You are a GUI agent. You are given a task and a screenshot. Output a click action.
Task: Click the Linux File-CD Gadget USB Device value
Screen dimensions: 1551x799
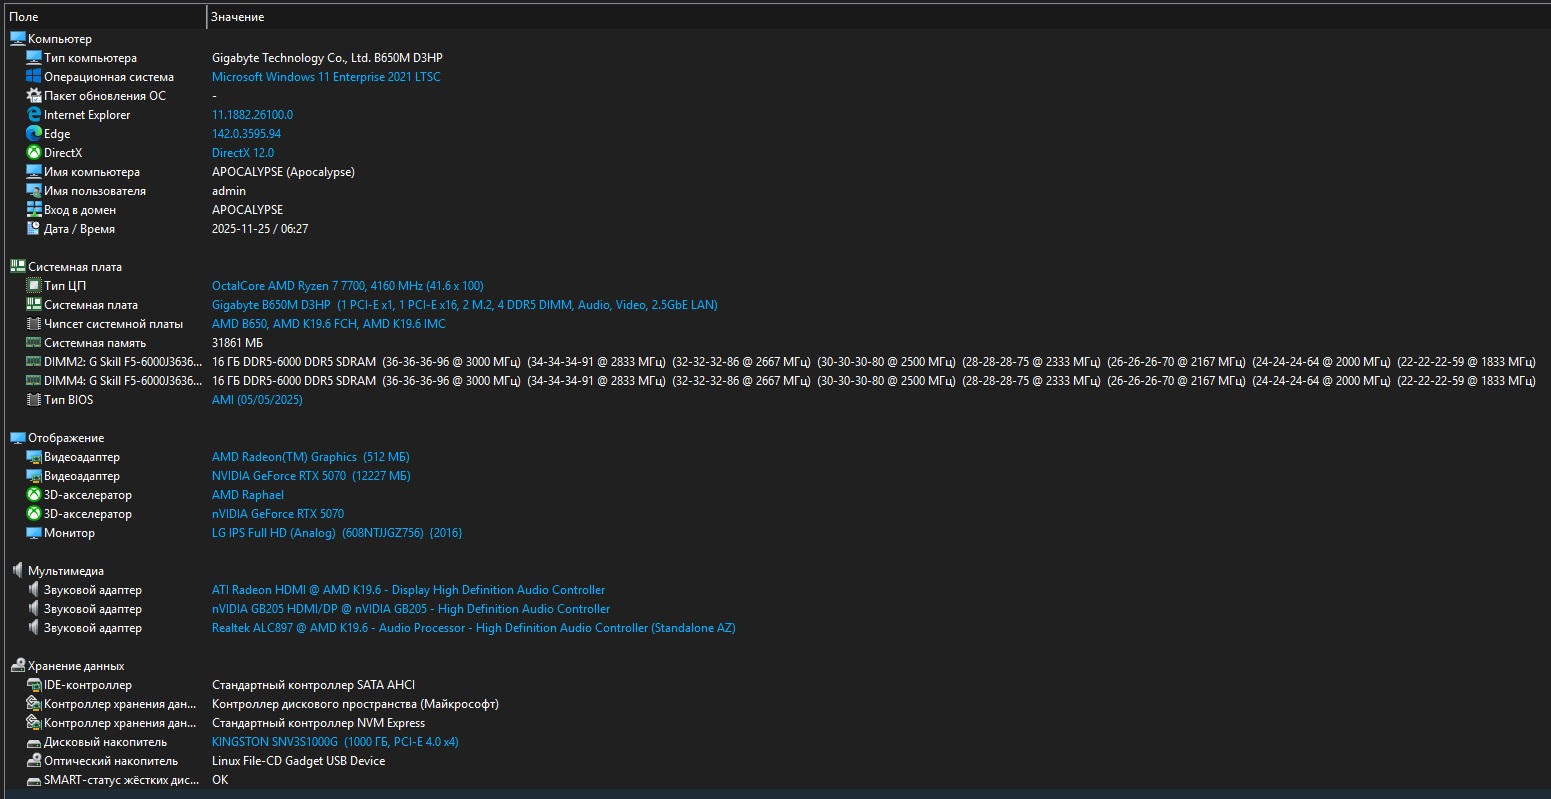[x=298, y=761]
